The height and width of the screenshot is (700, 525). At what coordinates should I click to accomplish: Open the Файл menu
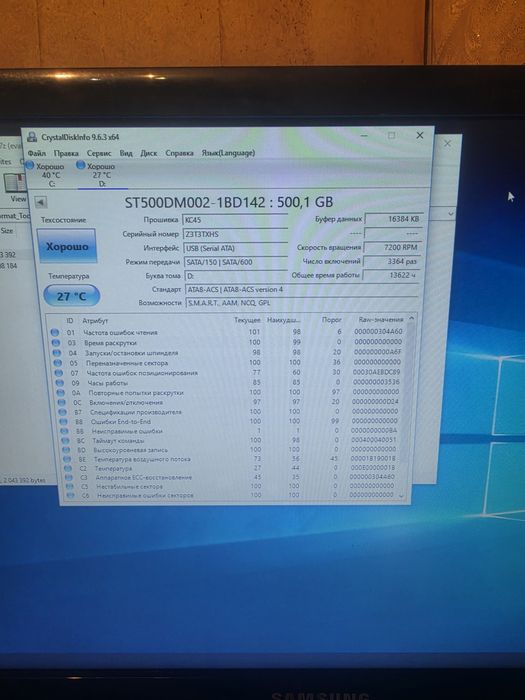click(x=37, y=153)
